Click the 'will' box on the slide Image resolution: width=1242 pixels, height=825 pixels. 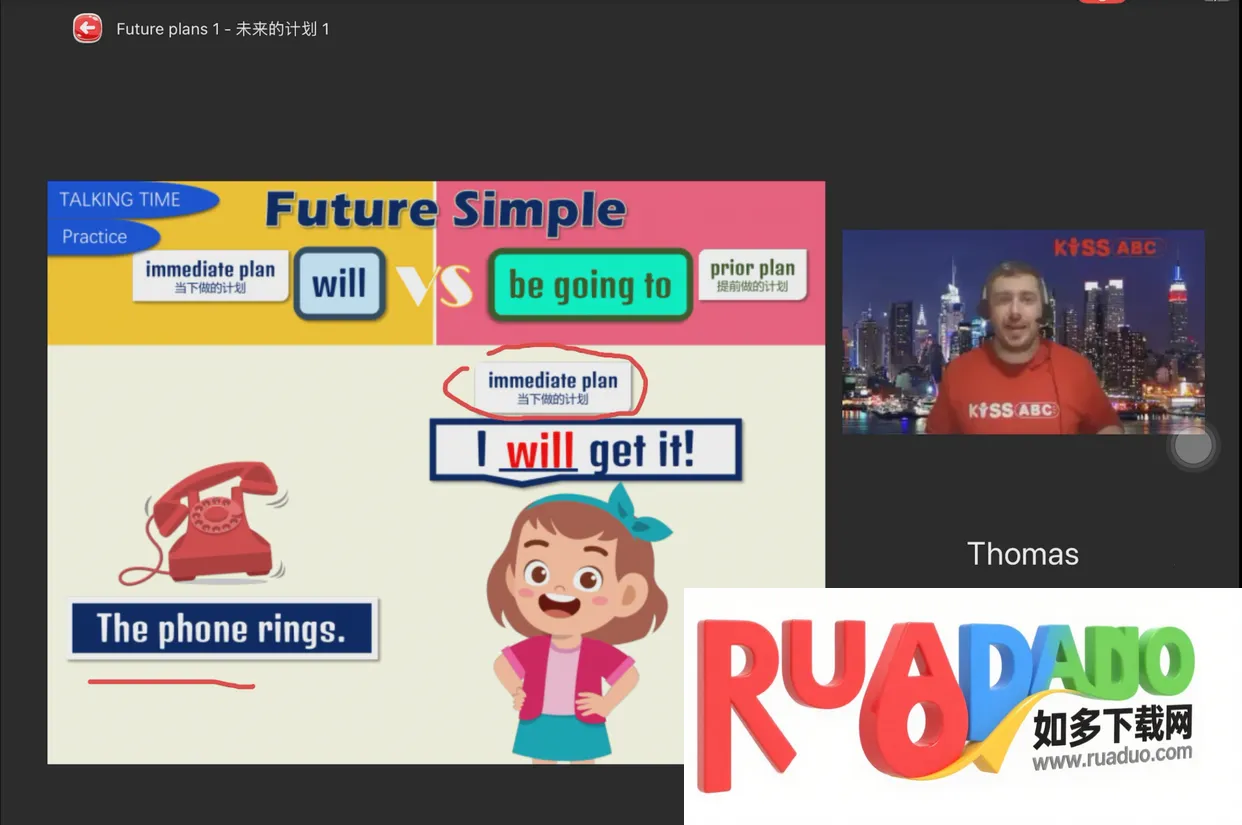[x=339, y=284]
